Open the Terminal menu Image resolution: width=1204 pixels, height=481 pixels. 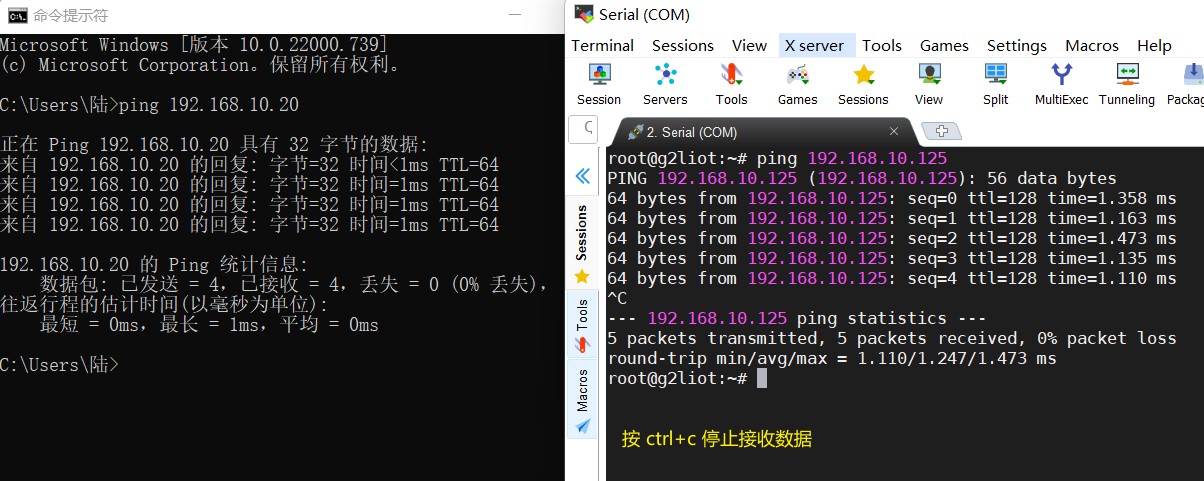click(602, 45)
